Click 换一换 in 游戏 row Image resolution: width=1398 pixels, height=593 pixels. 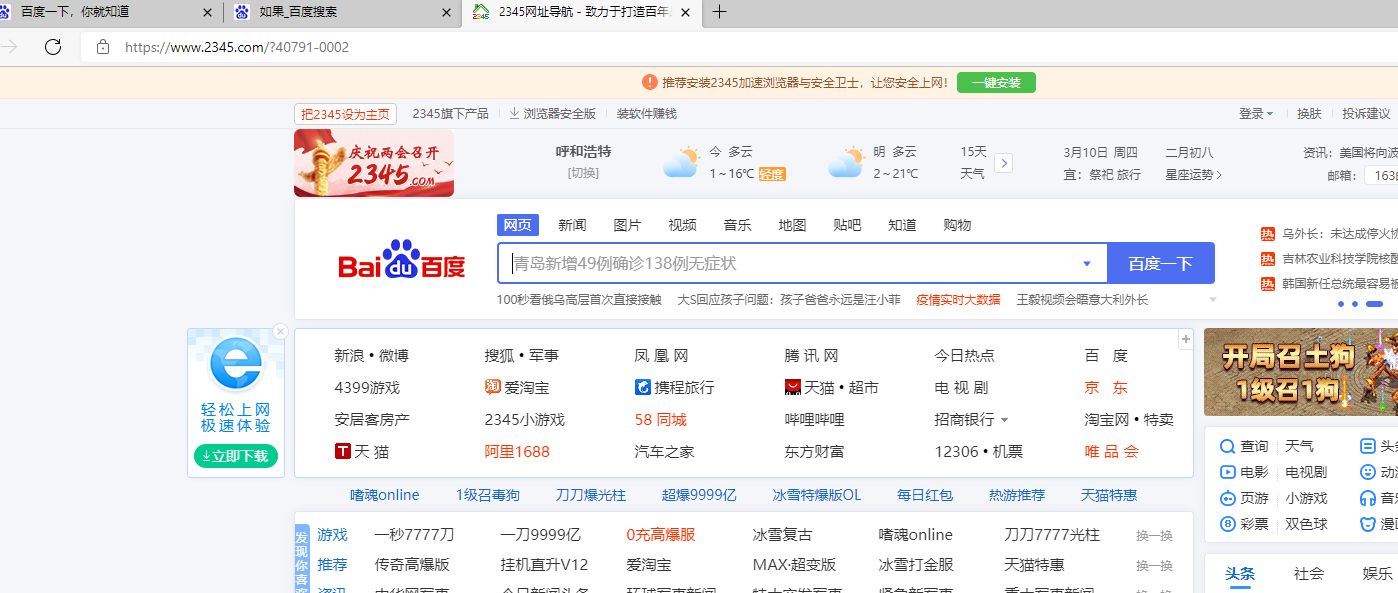click(1154, 536)
